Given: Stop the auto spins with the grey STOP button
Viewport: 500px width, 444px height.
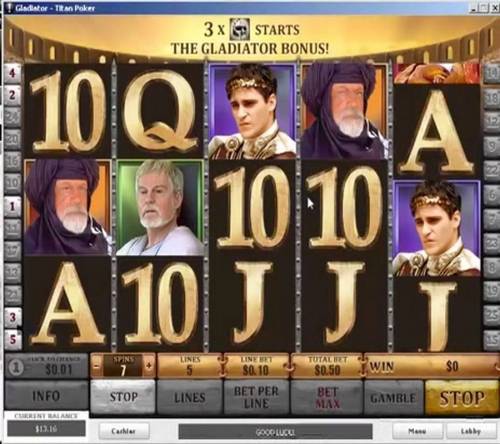Looking at the screenshot, I should [x=123, y=397].
